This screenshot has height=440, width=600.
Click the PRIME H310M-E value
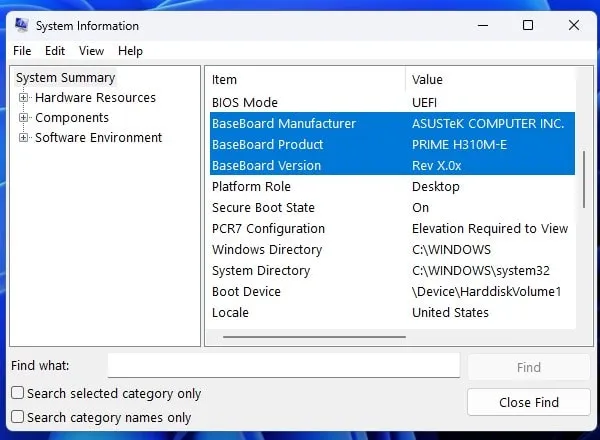(459, 145)
